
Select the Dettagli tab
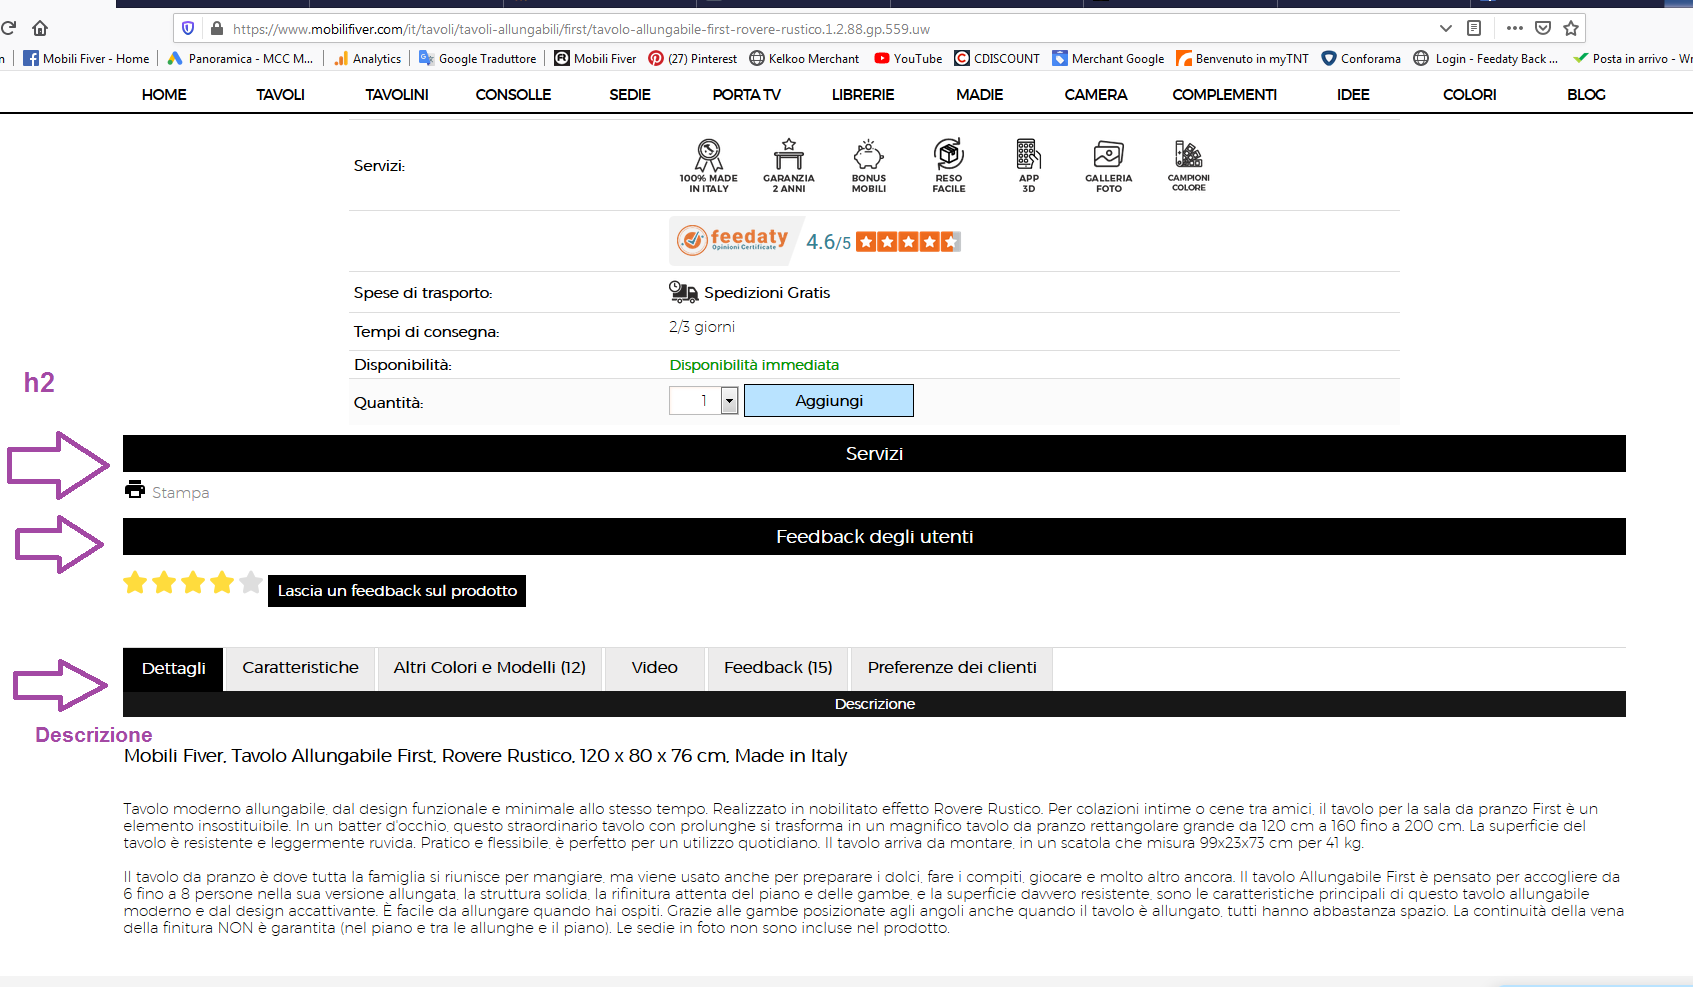[174, 668]
